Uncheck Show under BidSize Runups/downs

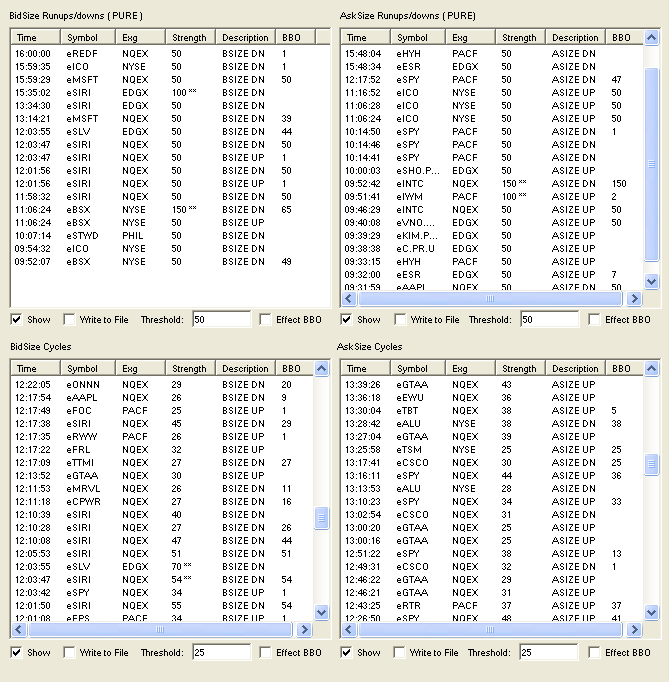coord(16,320)
